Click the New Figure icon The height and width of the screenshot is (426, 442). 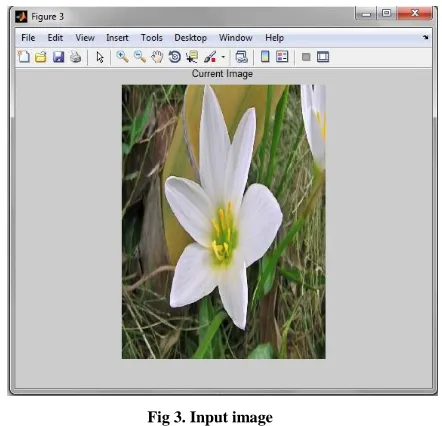click(x=24, y=57)
